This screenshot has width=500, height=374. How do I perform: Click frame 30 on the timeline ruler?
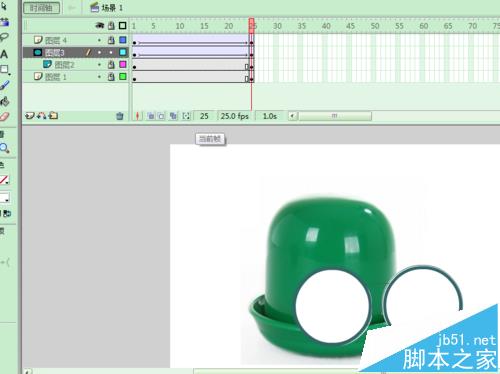click(277, 26)
